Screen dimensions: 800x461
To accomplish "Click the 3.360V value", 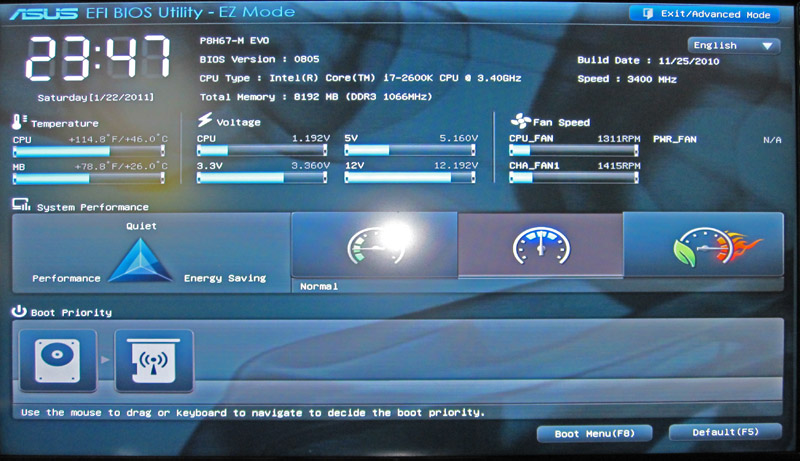I will tap(310, 165).
